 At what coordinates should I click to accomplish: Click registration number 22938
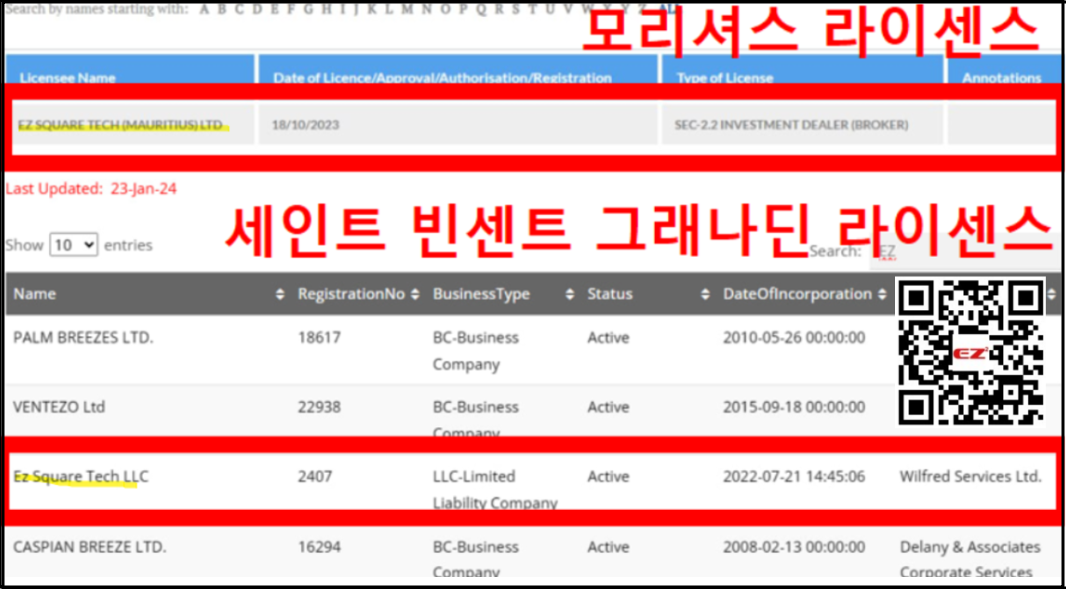[320, 407]
